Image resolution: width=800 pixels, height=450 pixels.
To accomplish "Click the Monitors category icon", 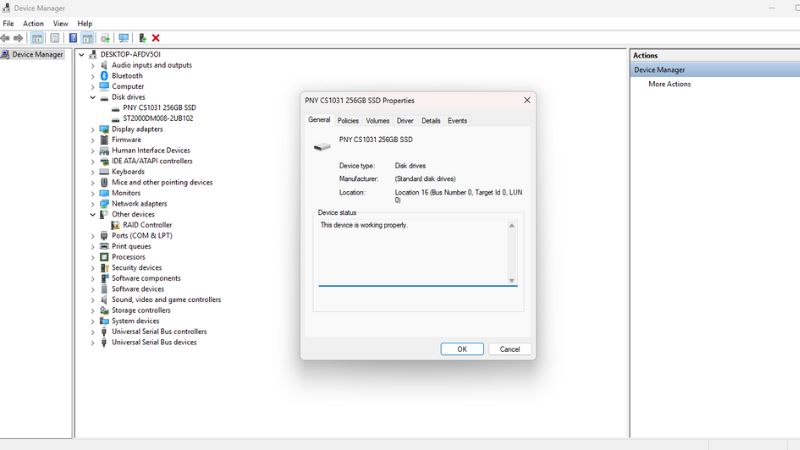I will pos(104,193).
